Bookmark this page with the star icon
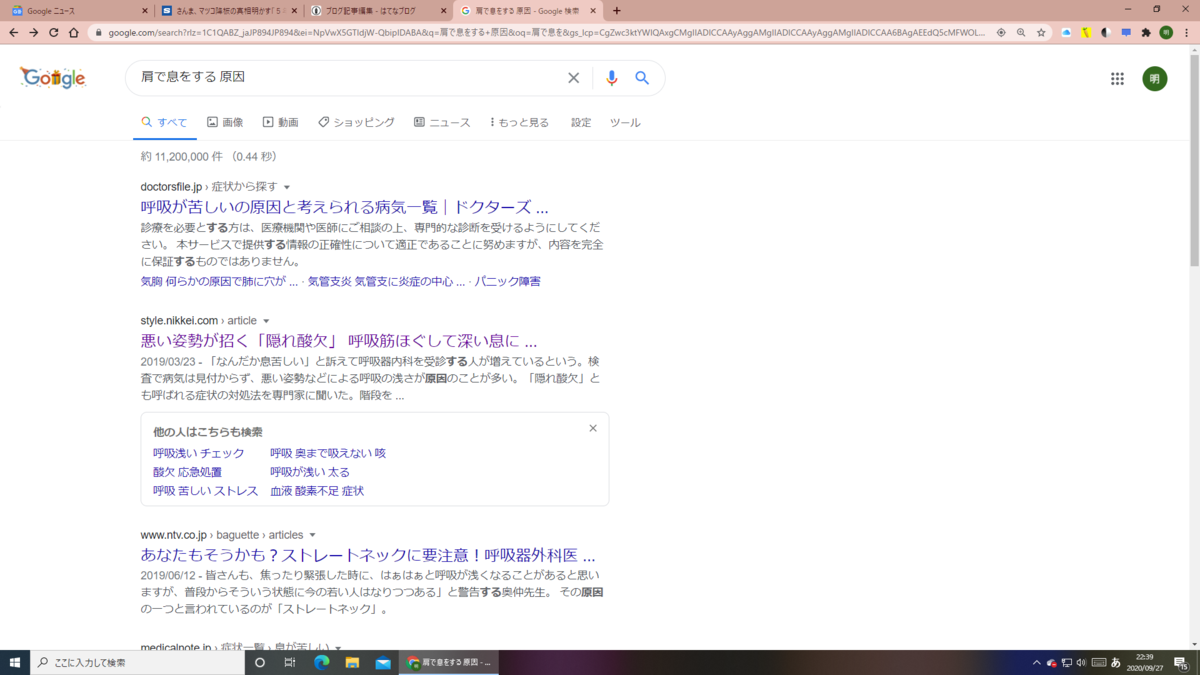Image resolution: width=1200 pixels, height=675 pixels. (x=1041, y=32)
